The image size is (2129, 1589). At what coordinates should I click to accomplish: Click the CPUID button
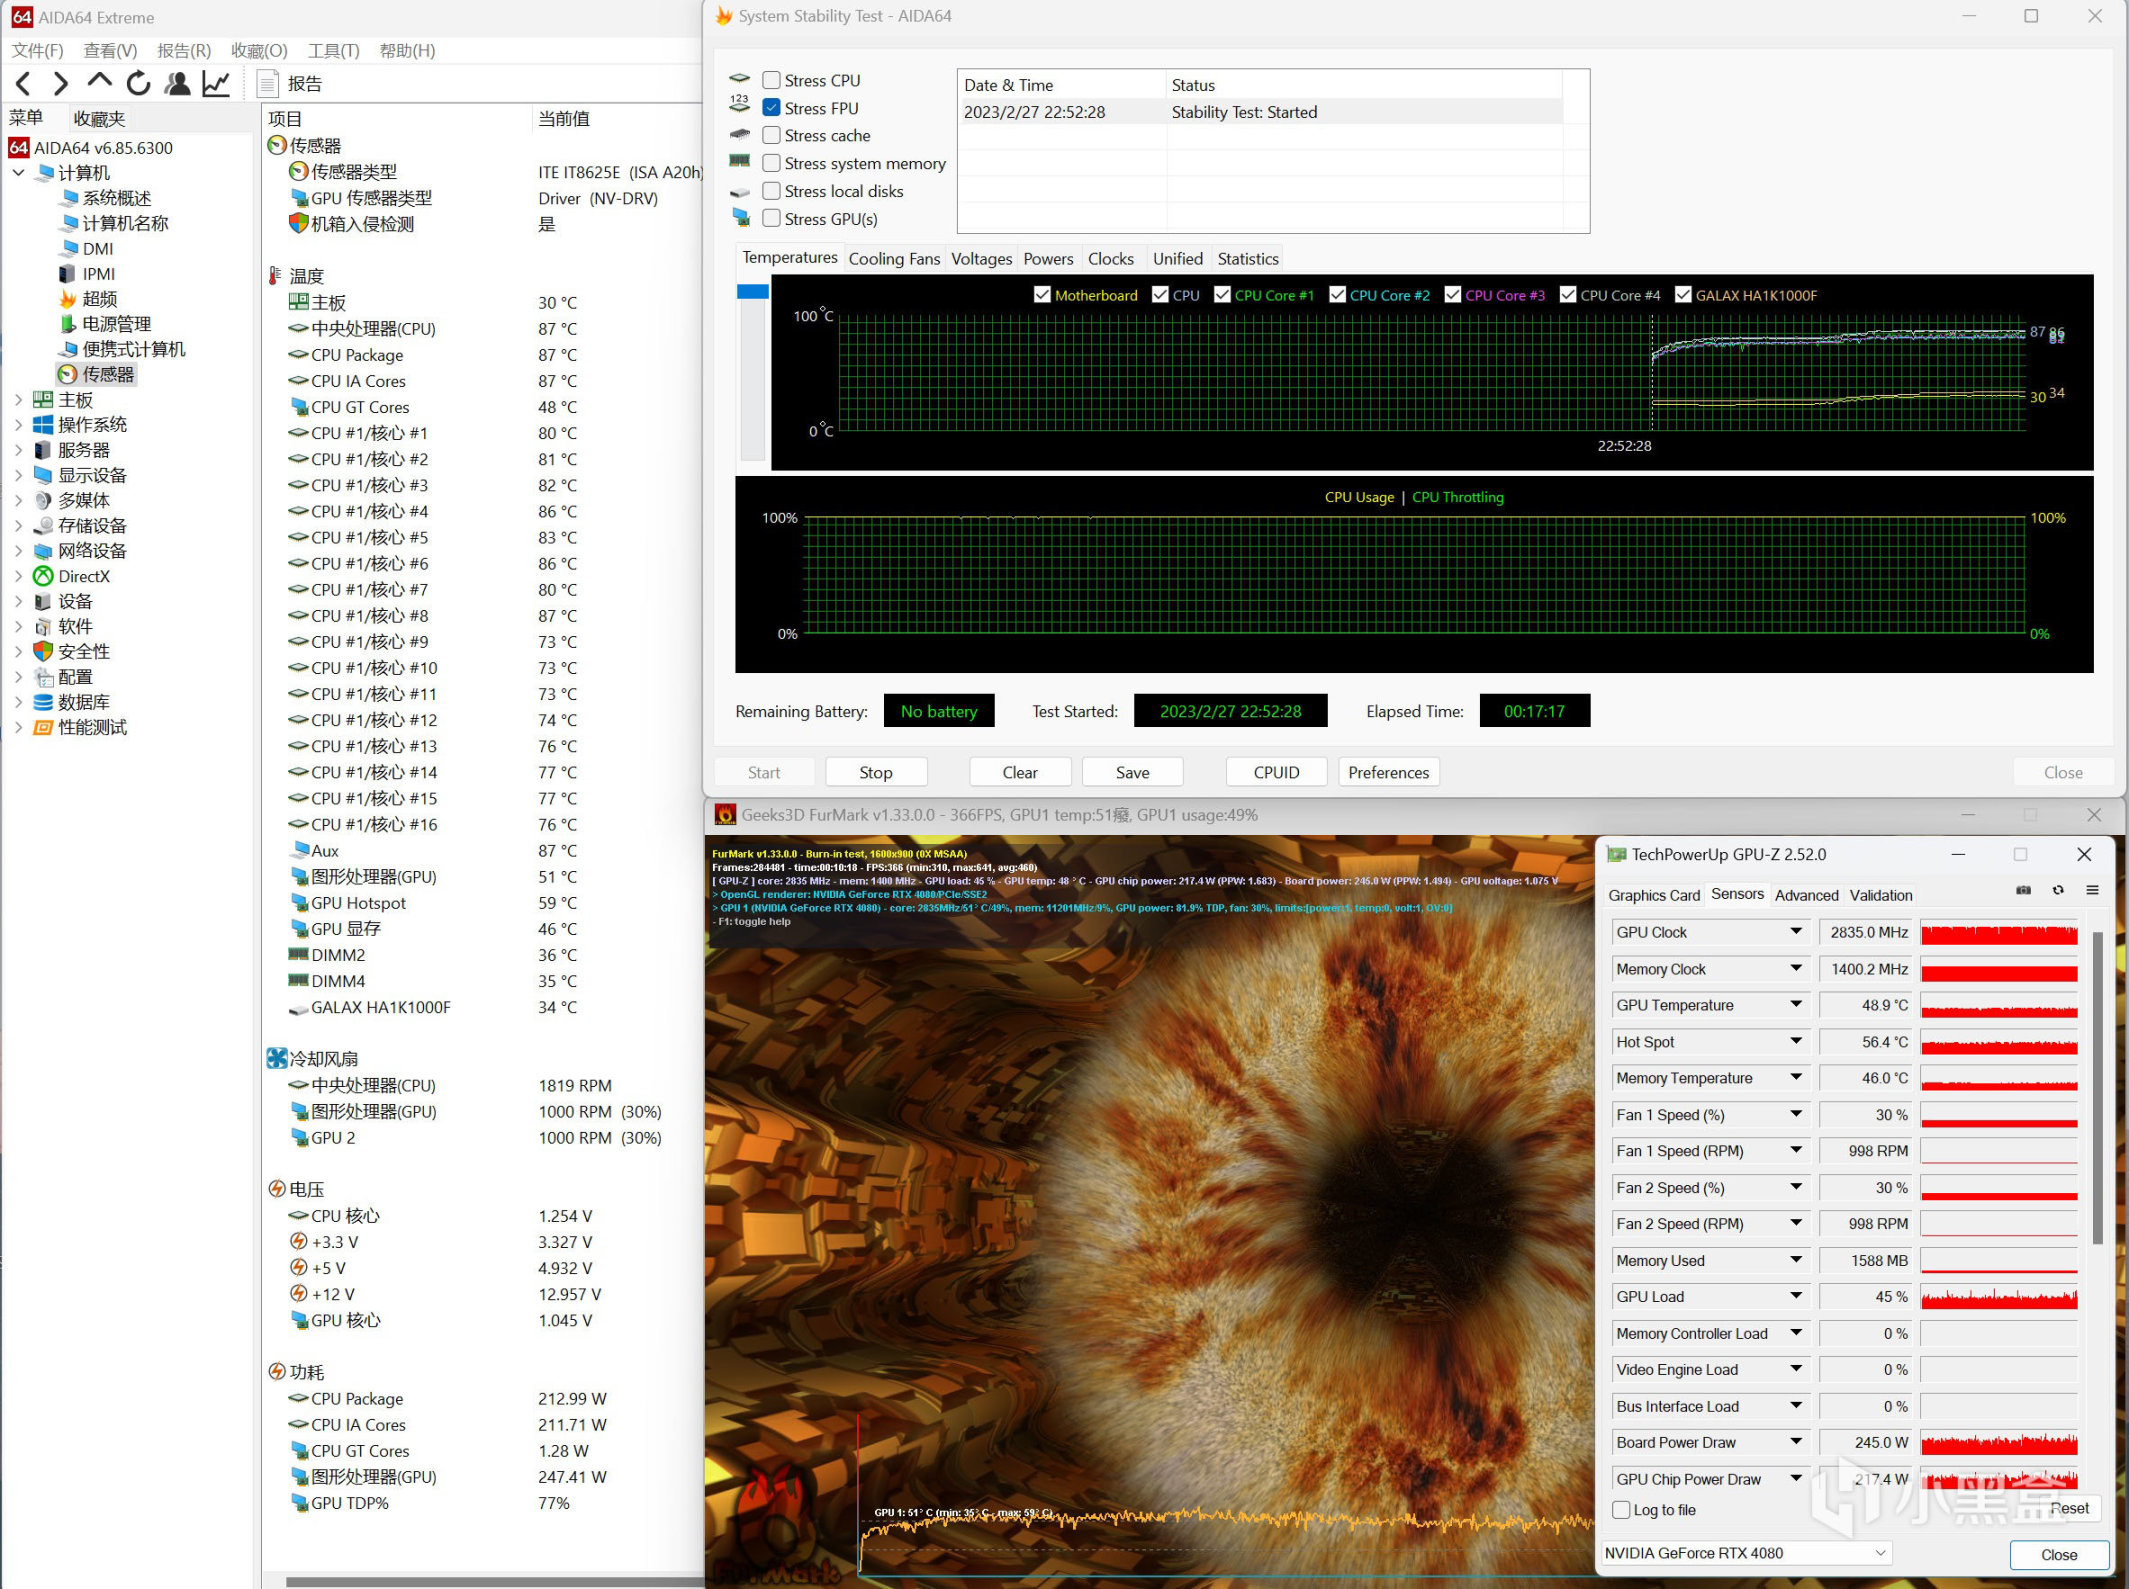point(1275,772)
